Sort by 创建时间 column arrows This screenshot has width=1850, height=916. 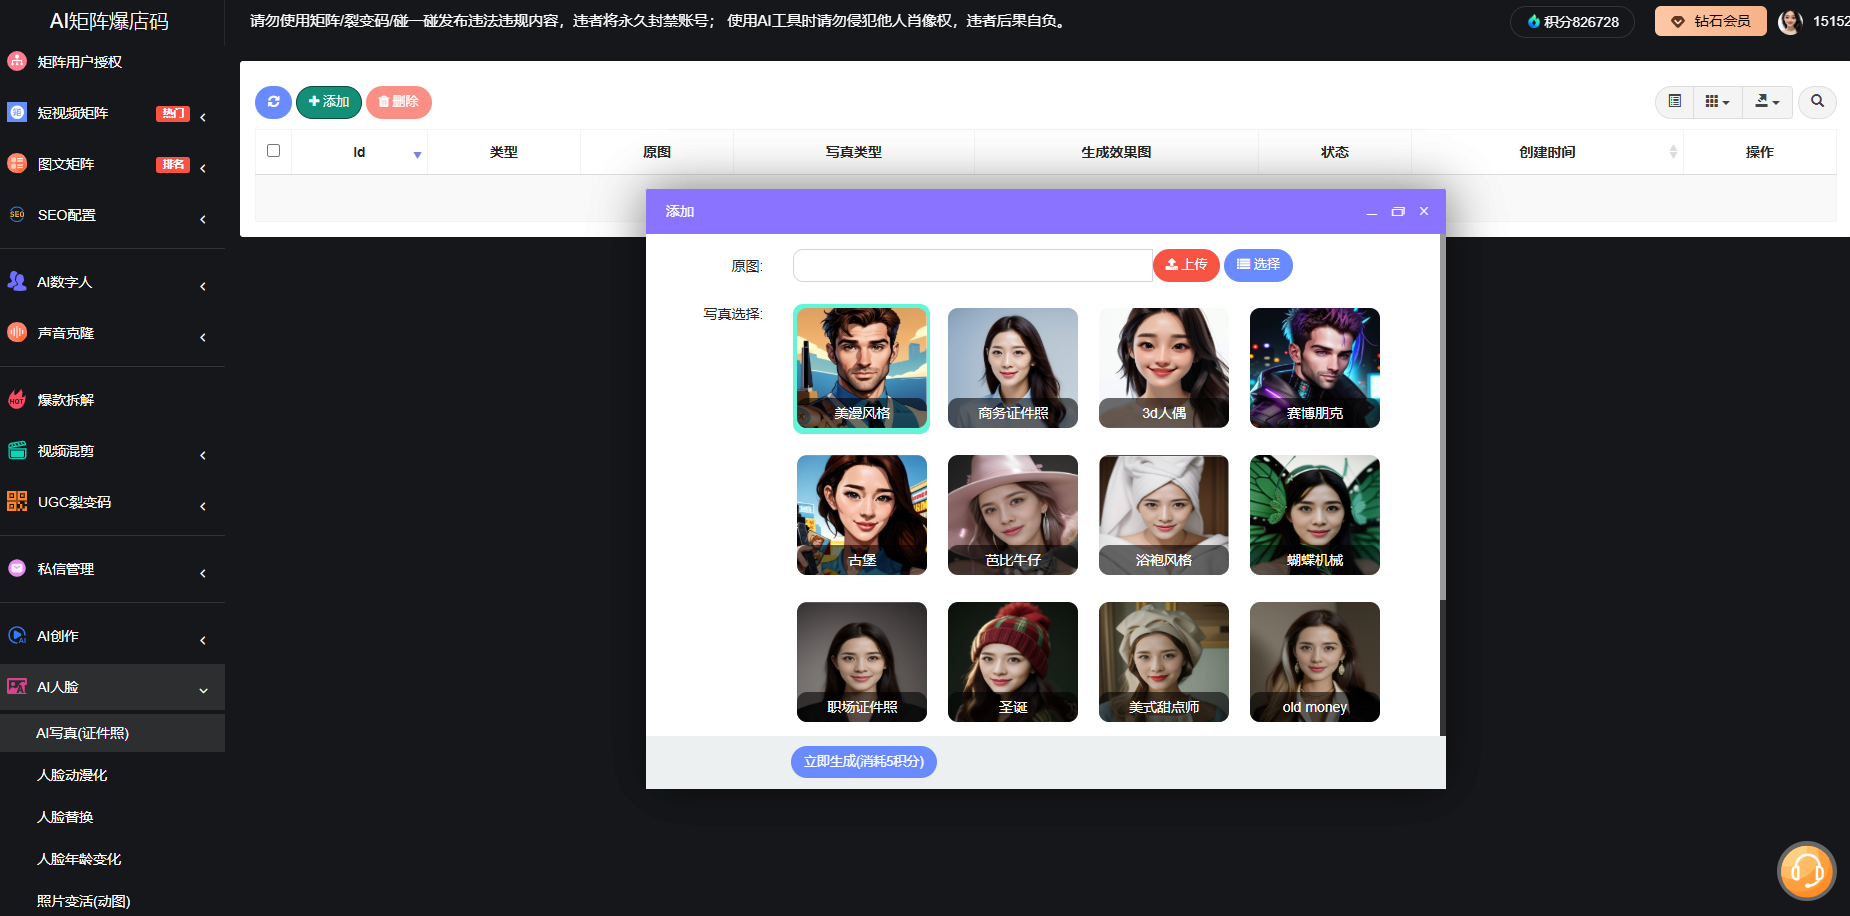(x=1673, y=152)
